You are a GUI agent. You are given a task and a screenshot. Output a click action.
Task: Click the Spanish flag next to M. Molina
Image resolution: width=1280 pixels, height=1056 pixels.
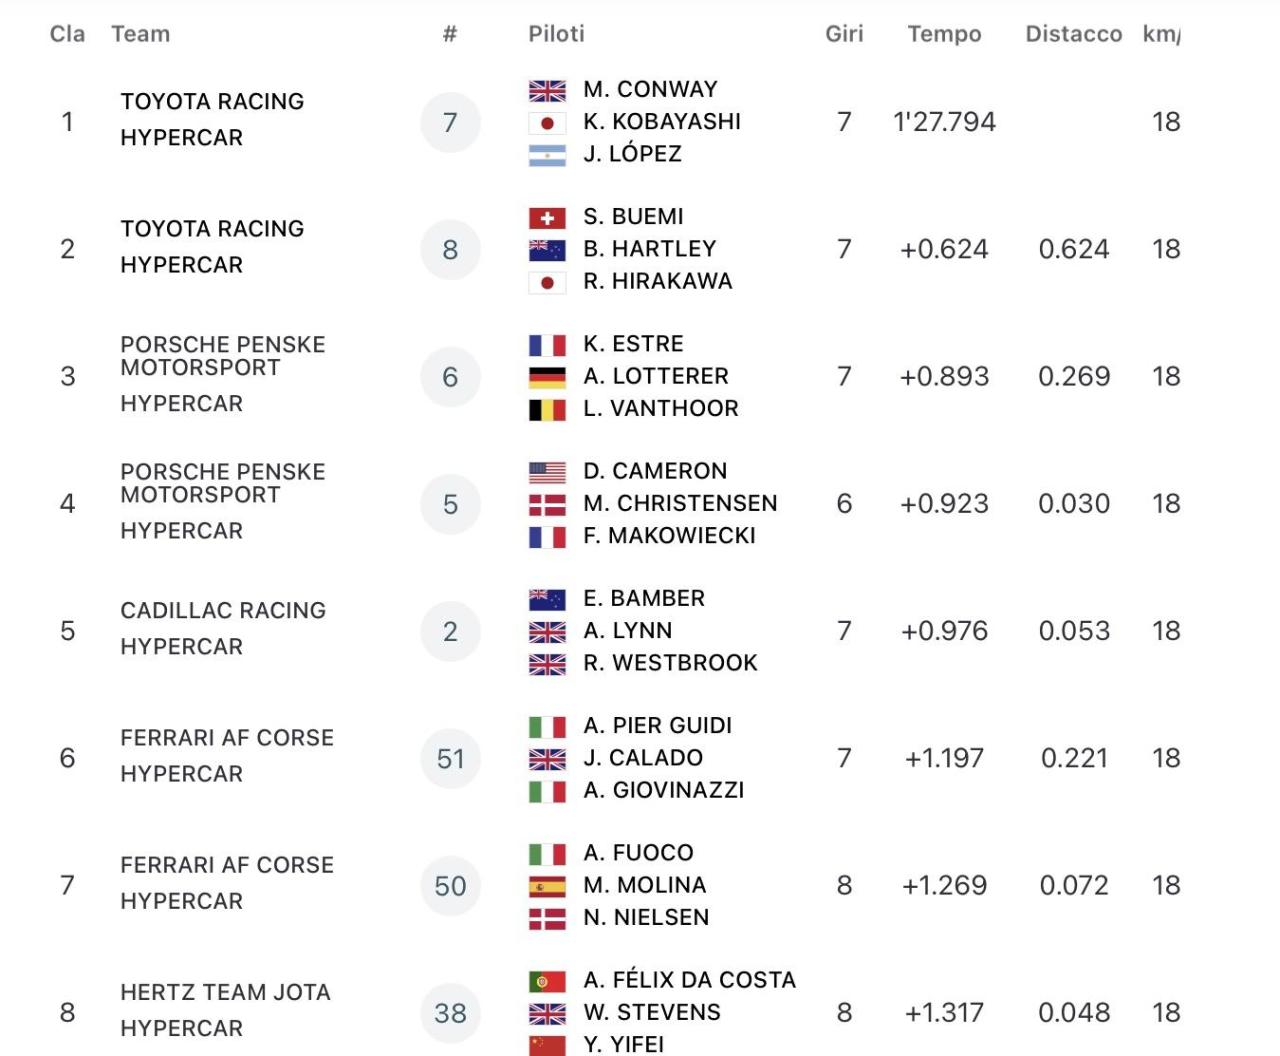pyautogui.click(x=547, y=887)
